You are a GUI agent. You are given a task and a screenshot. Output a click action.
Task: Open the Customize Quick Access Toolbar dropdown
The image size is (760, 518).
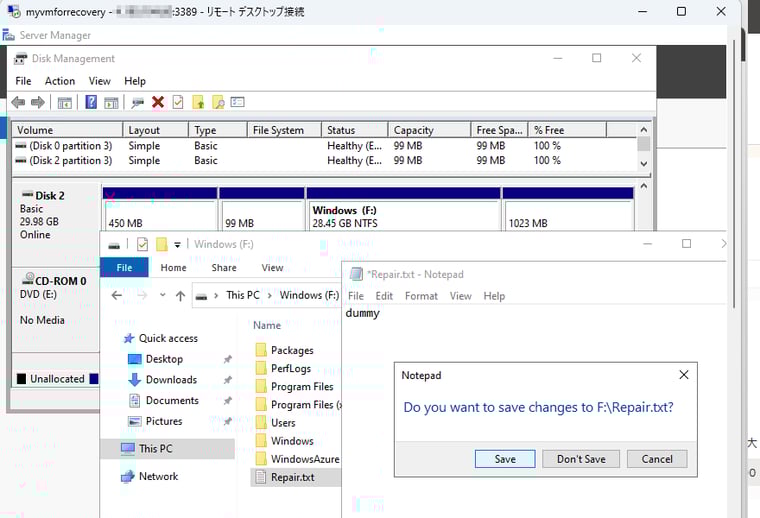pos(177,245)
